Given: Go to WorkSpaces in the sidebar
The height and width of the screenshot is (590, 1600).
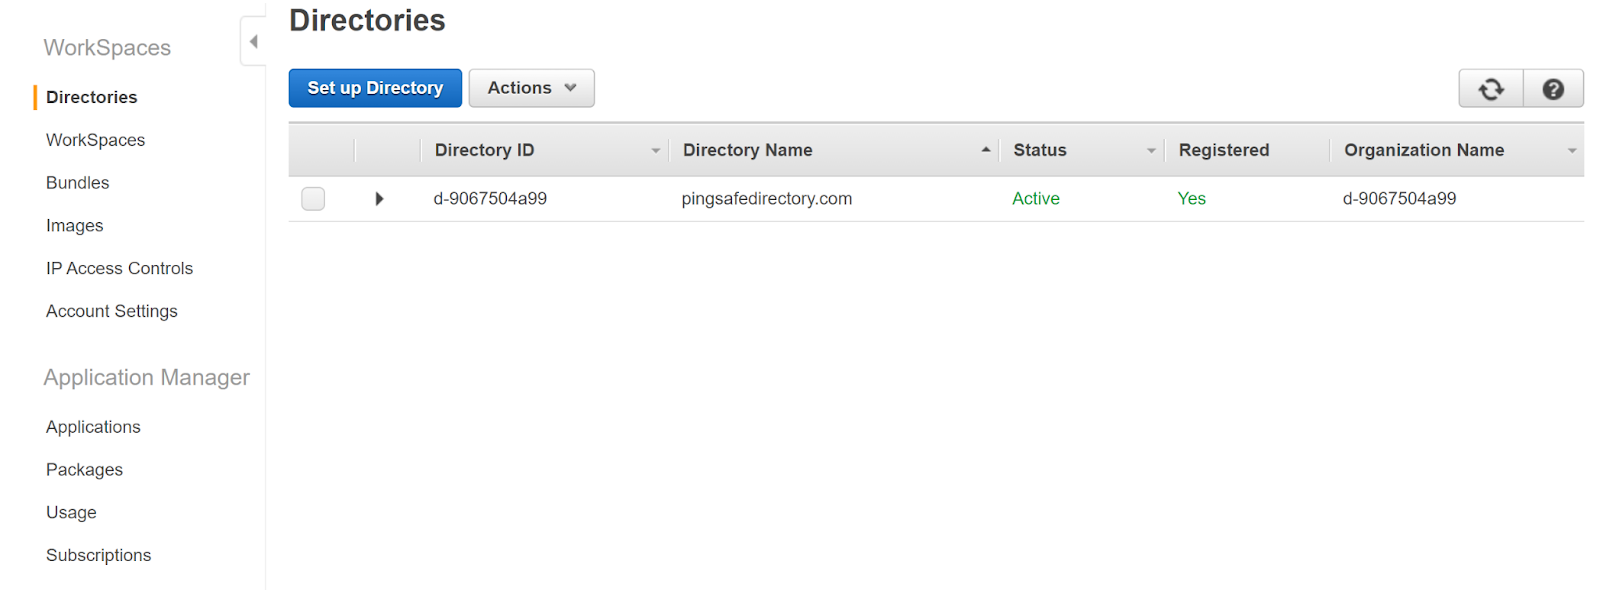Looking at the screenshot, I should tap(95, 140).
